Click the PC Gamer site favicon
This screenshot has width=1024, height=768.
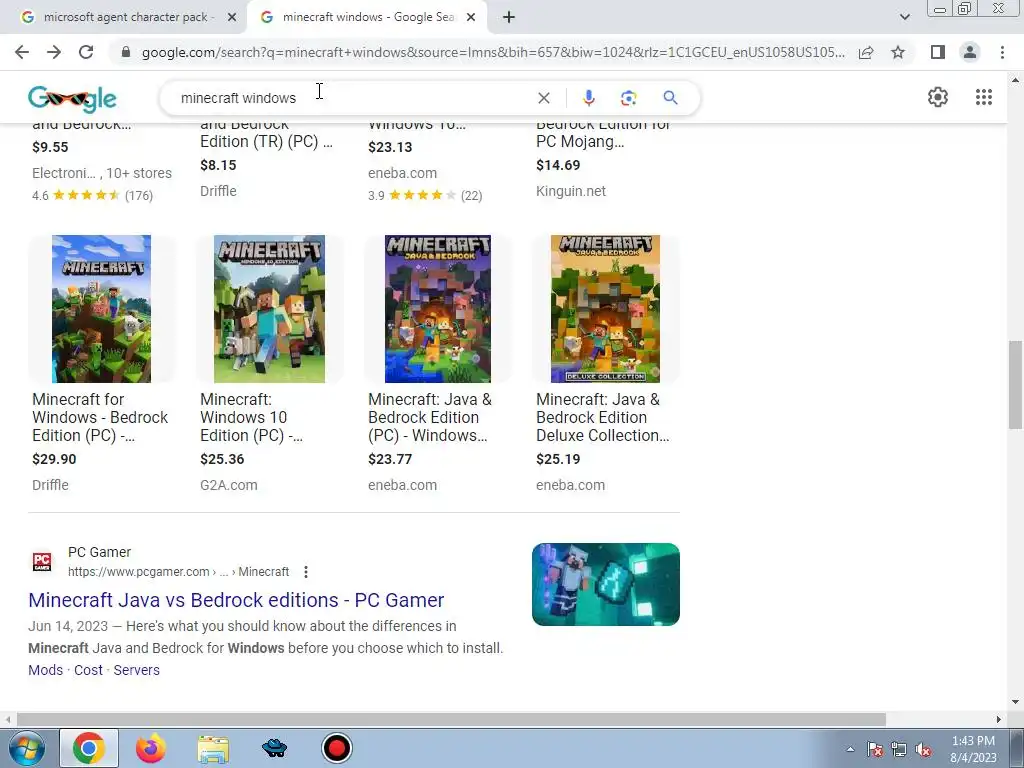42,562
